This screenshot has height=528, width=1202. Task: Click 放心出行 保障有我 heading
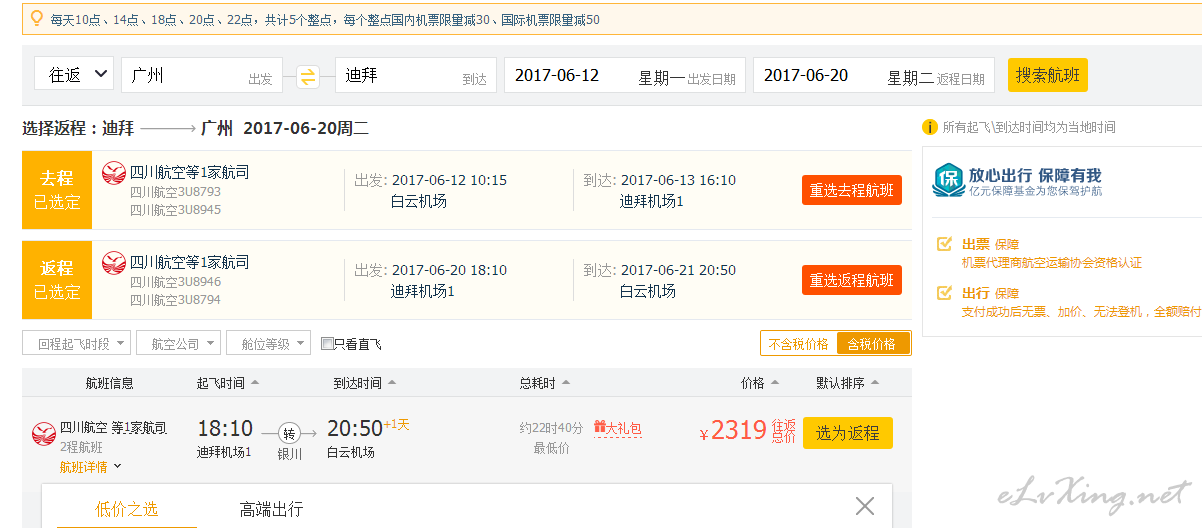pos(1034,175)
